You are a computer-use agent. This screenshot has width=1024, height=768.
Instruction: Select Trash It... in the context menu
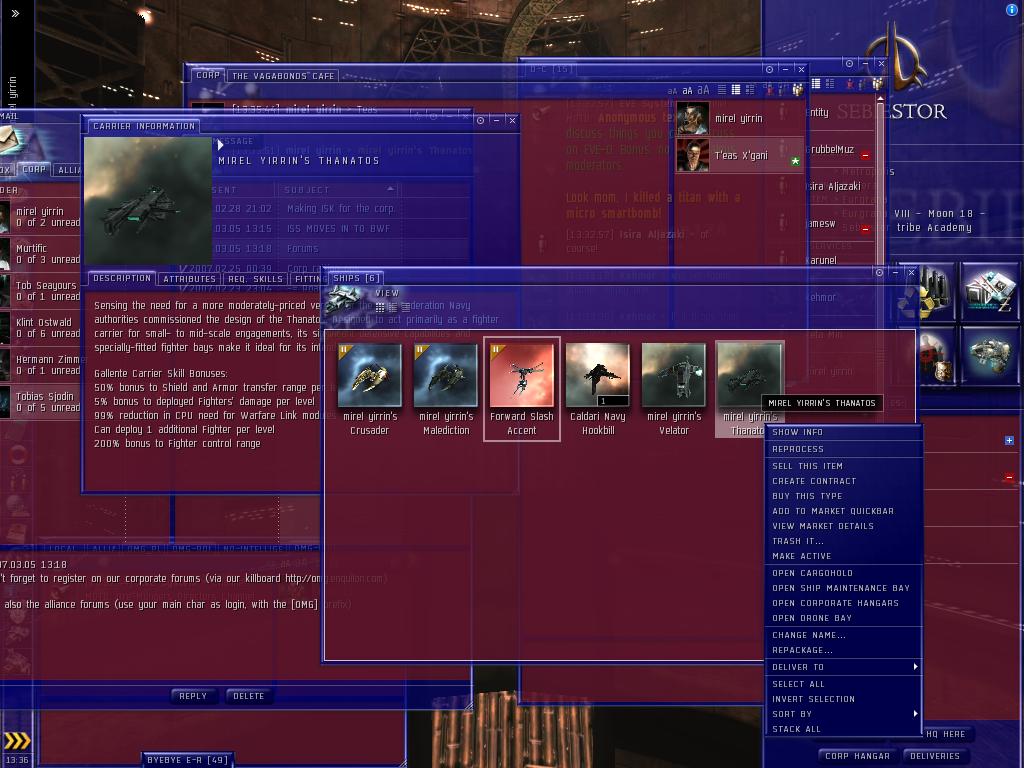(x=844, y=541)
